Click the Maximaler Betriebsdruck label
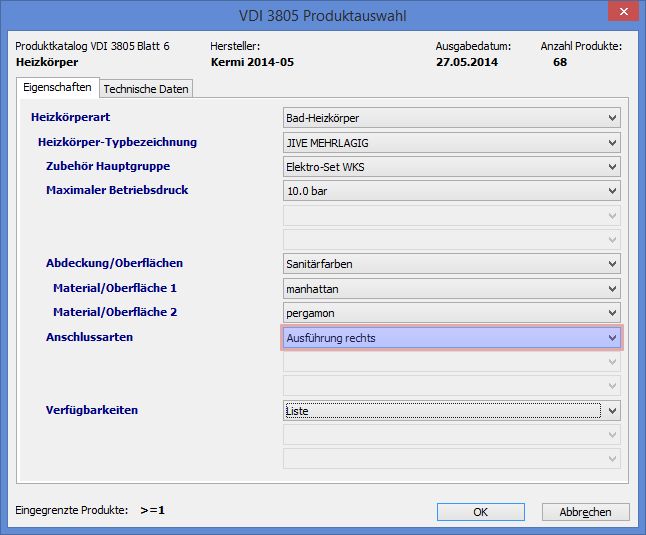This screenshot has width=646, height=535. pyautogui.click(x=117, y=190)
